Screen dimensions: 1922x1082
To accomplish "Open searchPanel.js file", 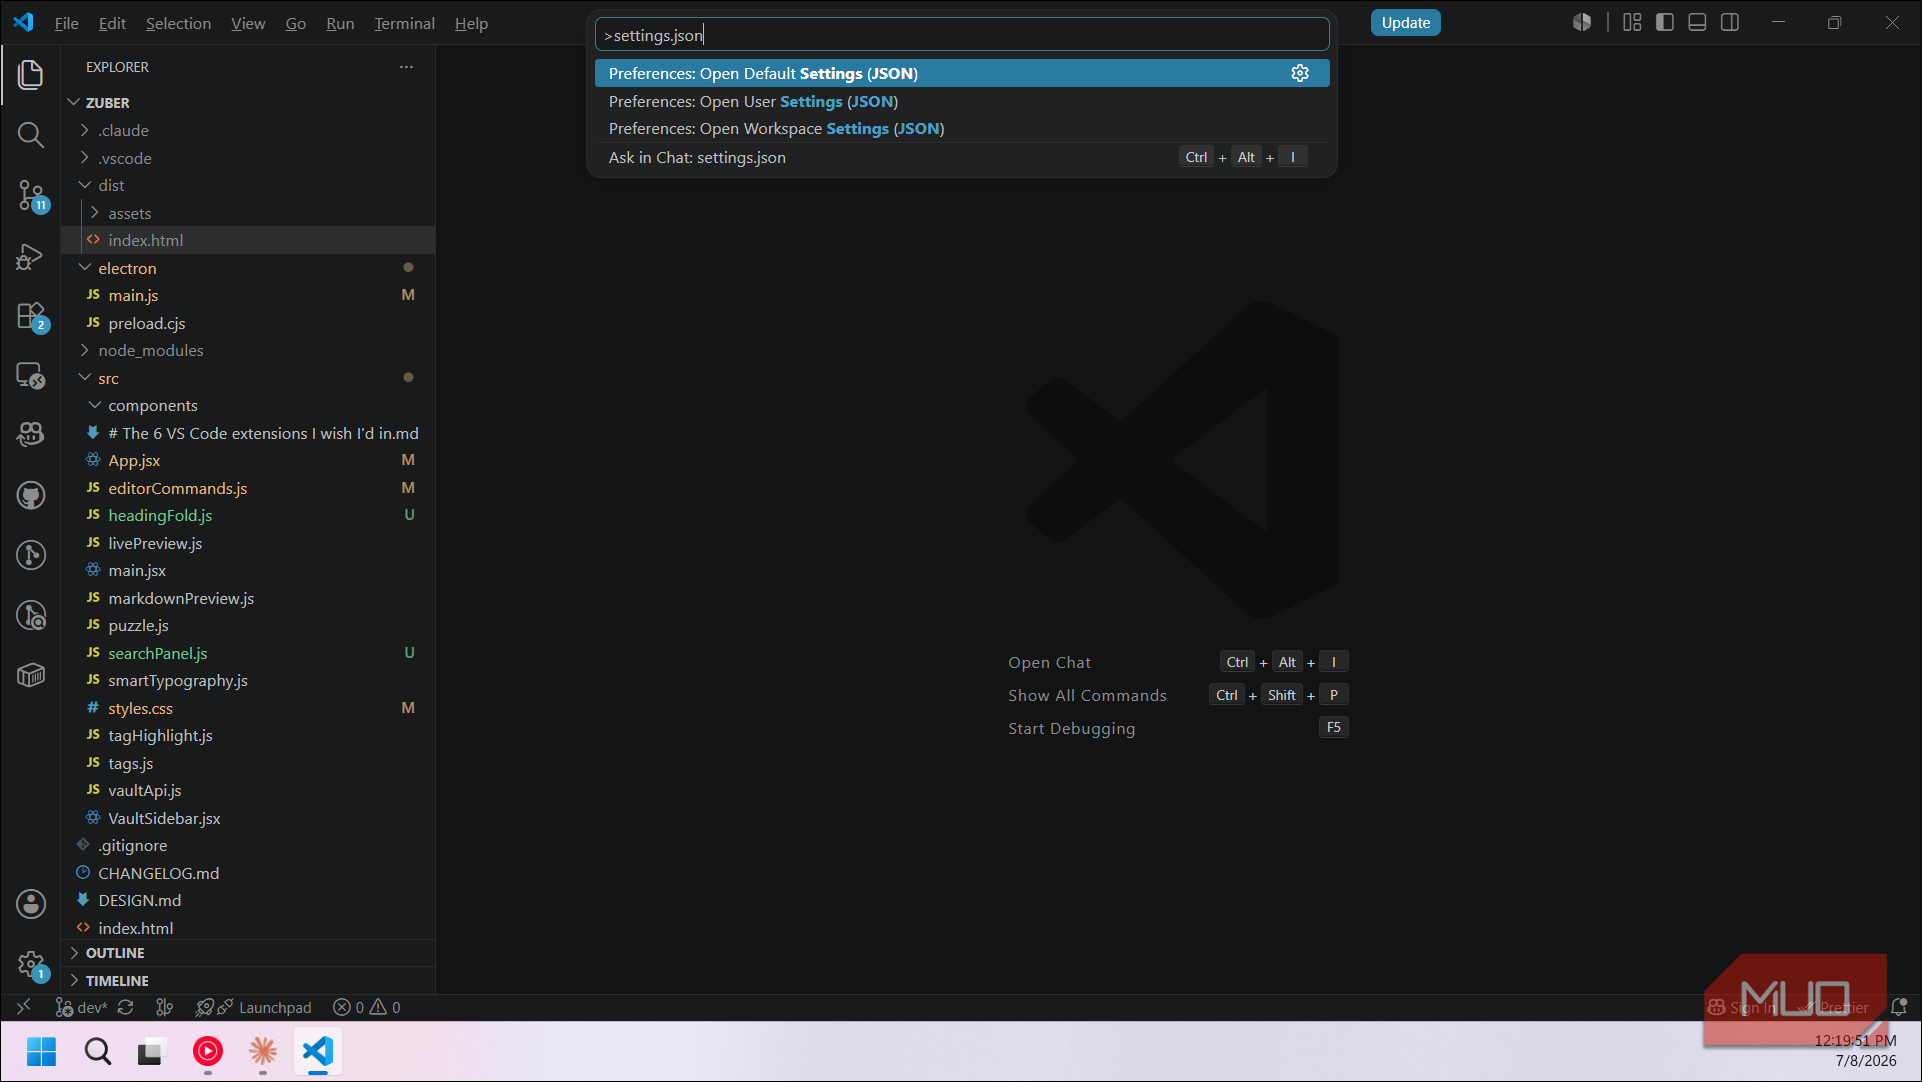I will [x=248, y=653].
